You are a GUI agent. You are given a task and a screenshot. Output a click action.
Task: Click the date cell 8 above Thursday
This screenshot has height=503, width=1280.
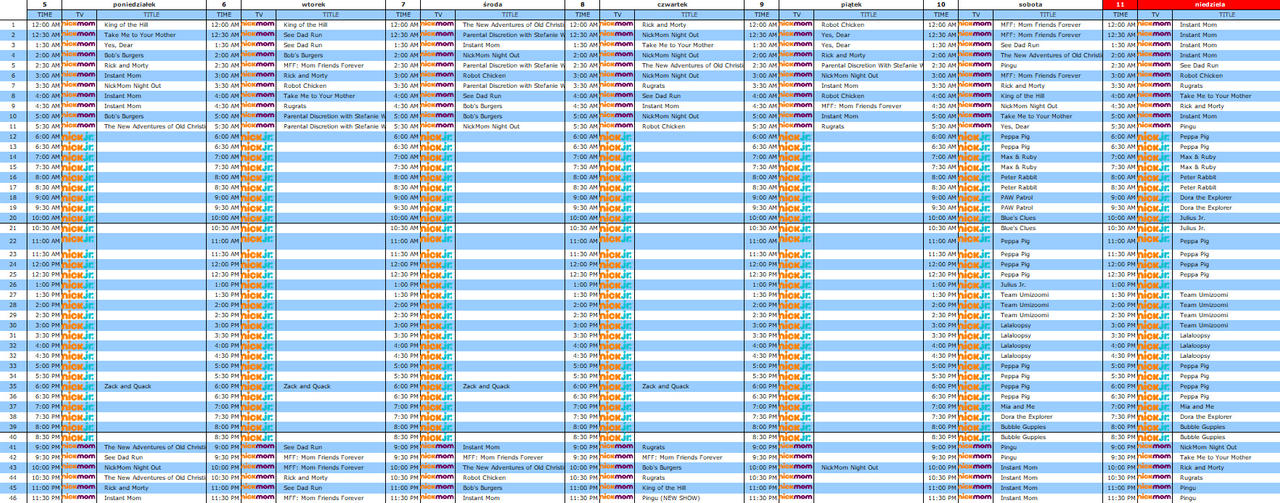[582, 4]
